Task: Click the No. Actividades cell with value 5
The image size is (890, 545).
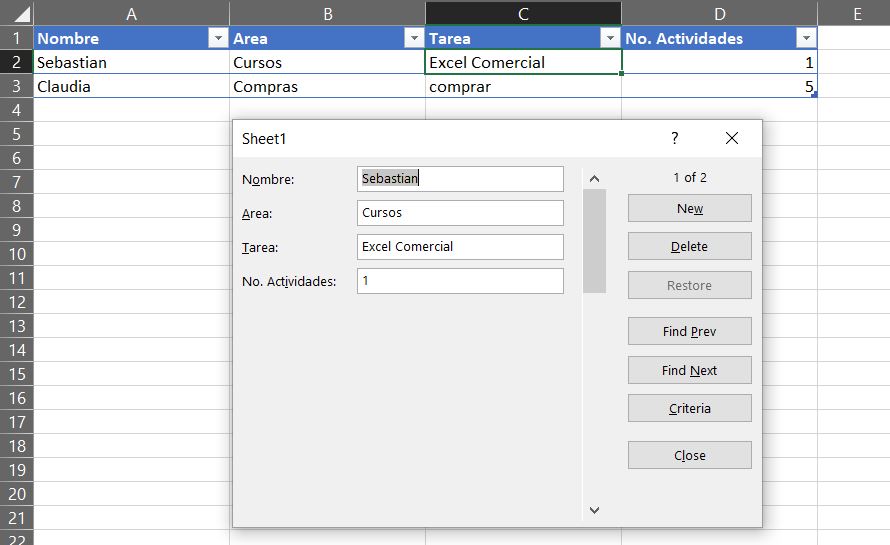Action: coord(719,86)
